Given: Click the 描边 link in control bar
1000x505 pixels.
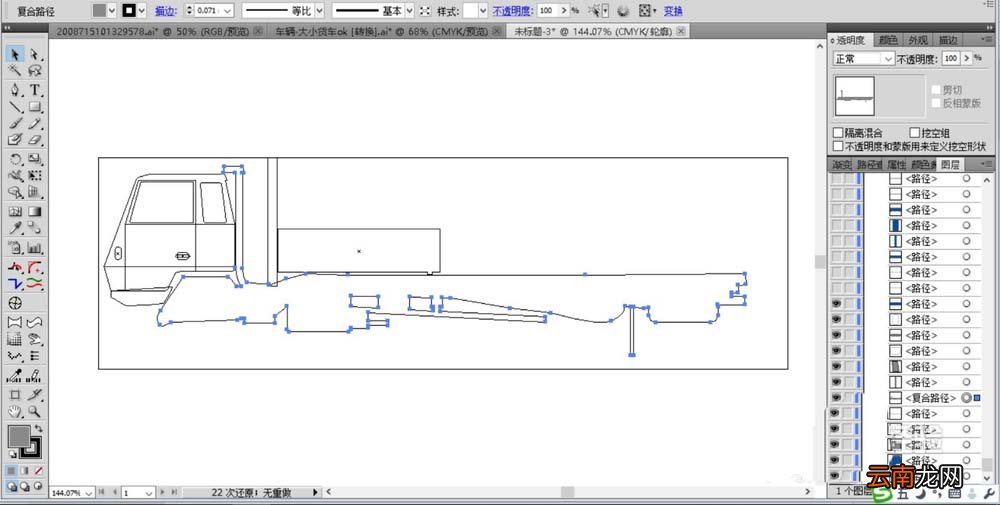Looking at the screenshot, I should (165, 11).
